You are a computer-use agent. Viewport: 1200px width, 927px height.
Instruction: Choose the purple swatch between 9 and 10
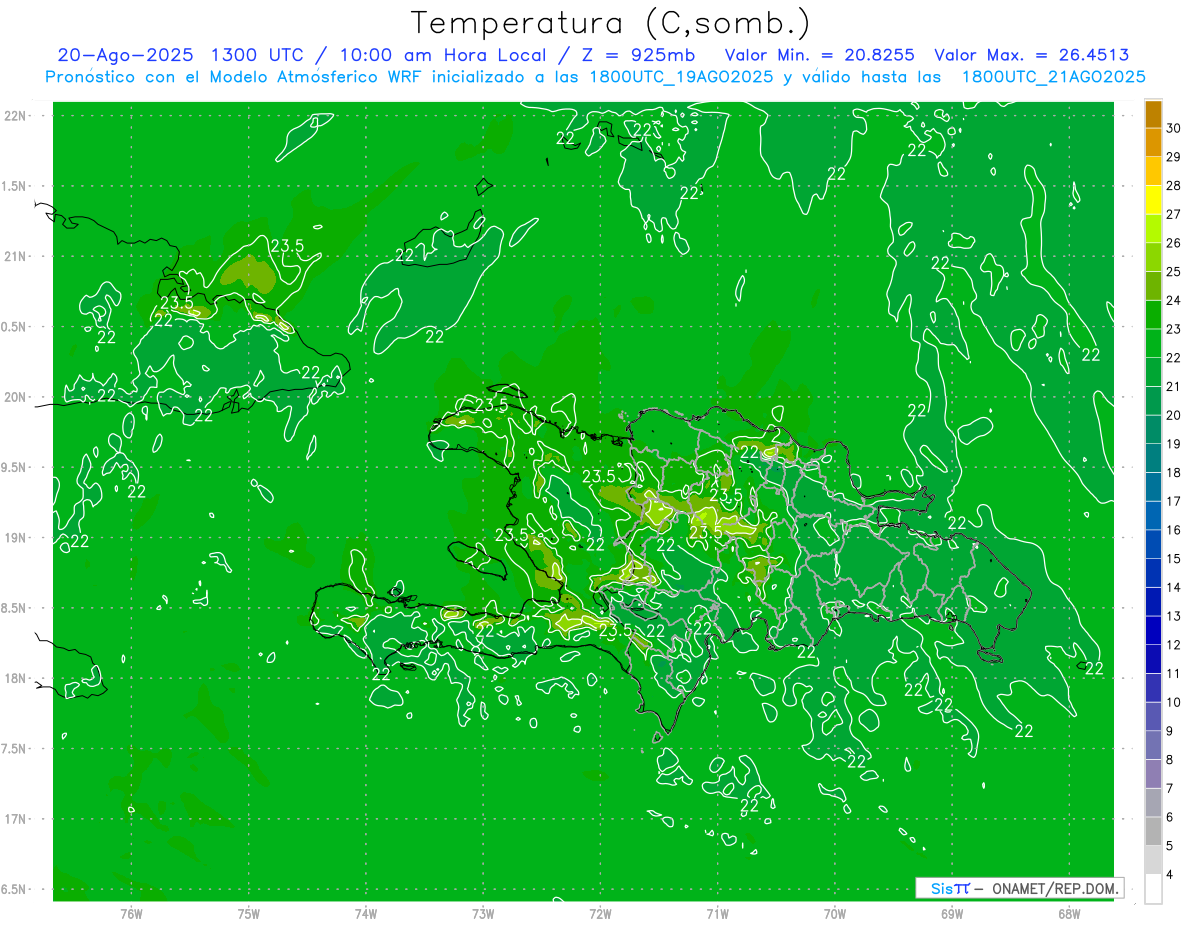point(1153,716)
